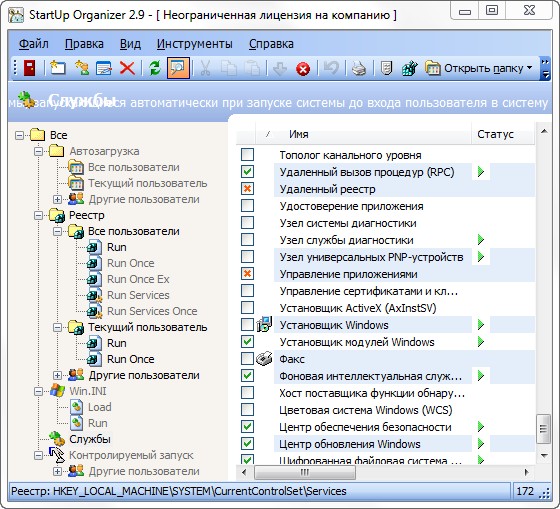Collapse the Реестр tree node
This screenshot has width=560, height=509.
[38, 215]
